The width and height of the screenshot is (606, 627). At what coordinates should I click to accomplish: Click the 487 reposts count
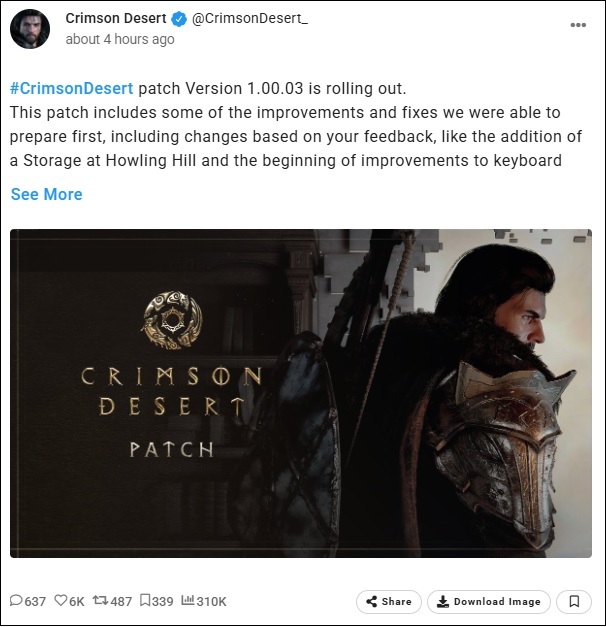pyautogui.click(x=121, y=601)
